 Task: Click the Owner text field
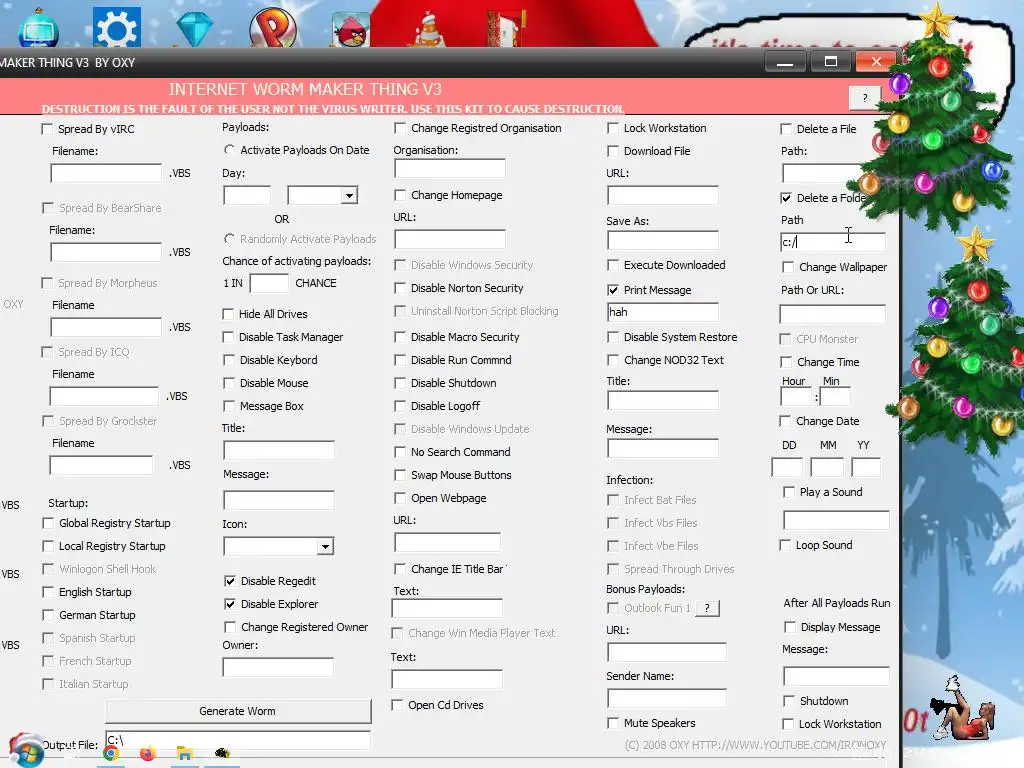pos(278,667)
